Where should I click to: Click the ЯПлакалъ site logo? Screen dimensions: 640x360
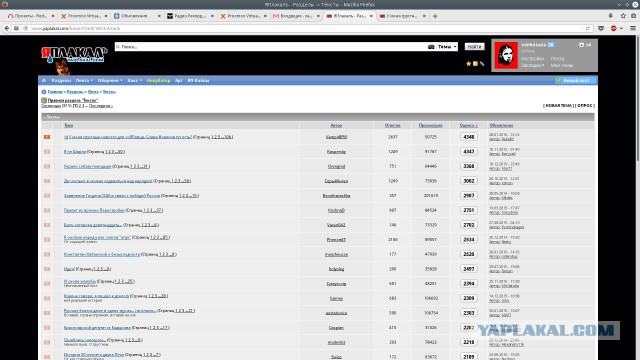click(74, 56)
